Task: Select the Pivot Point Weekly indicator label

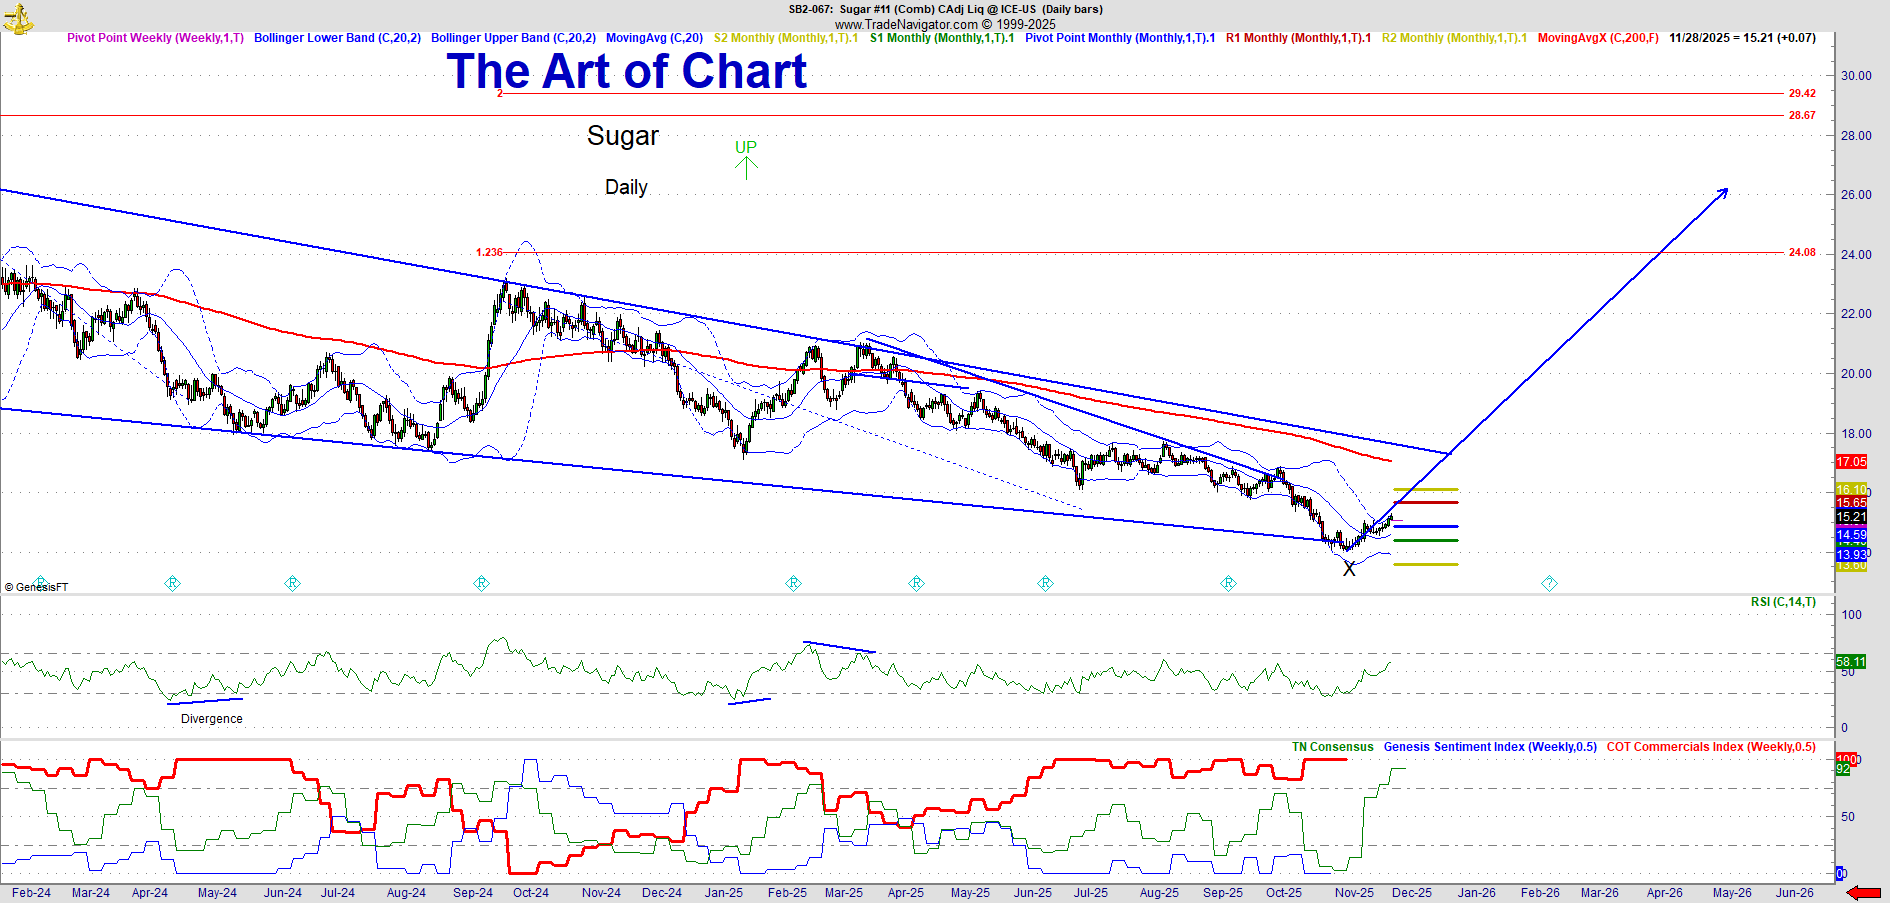Action: [x=155, y=38]
